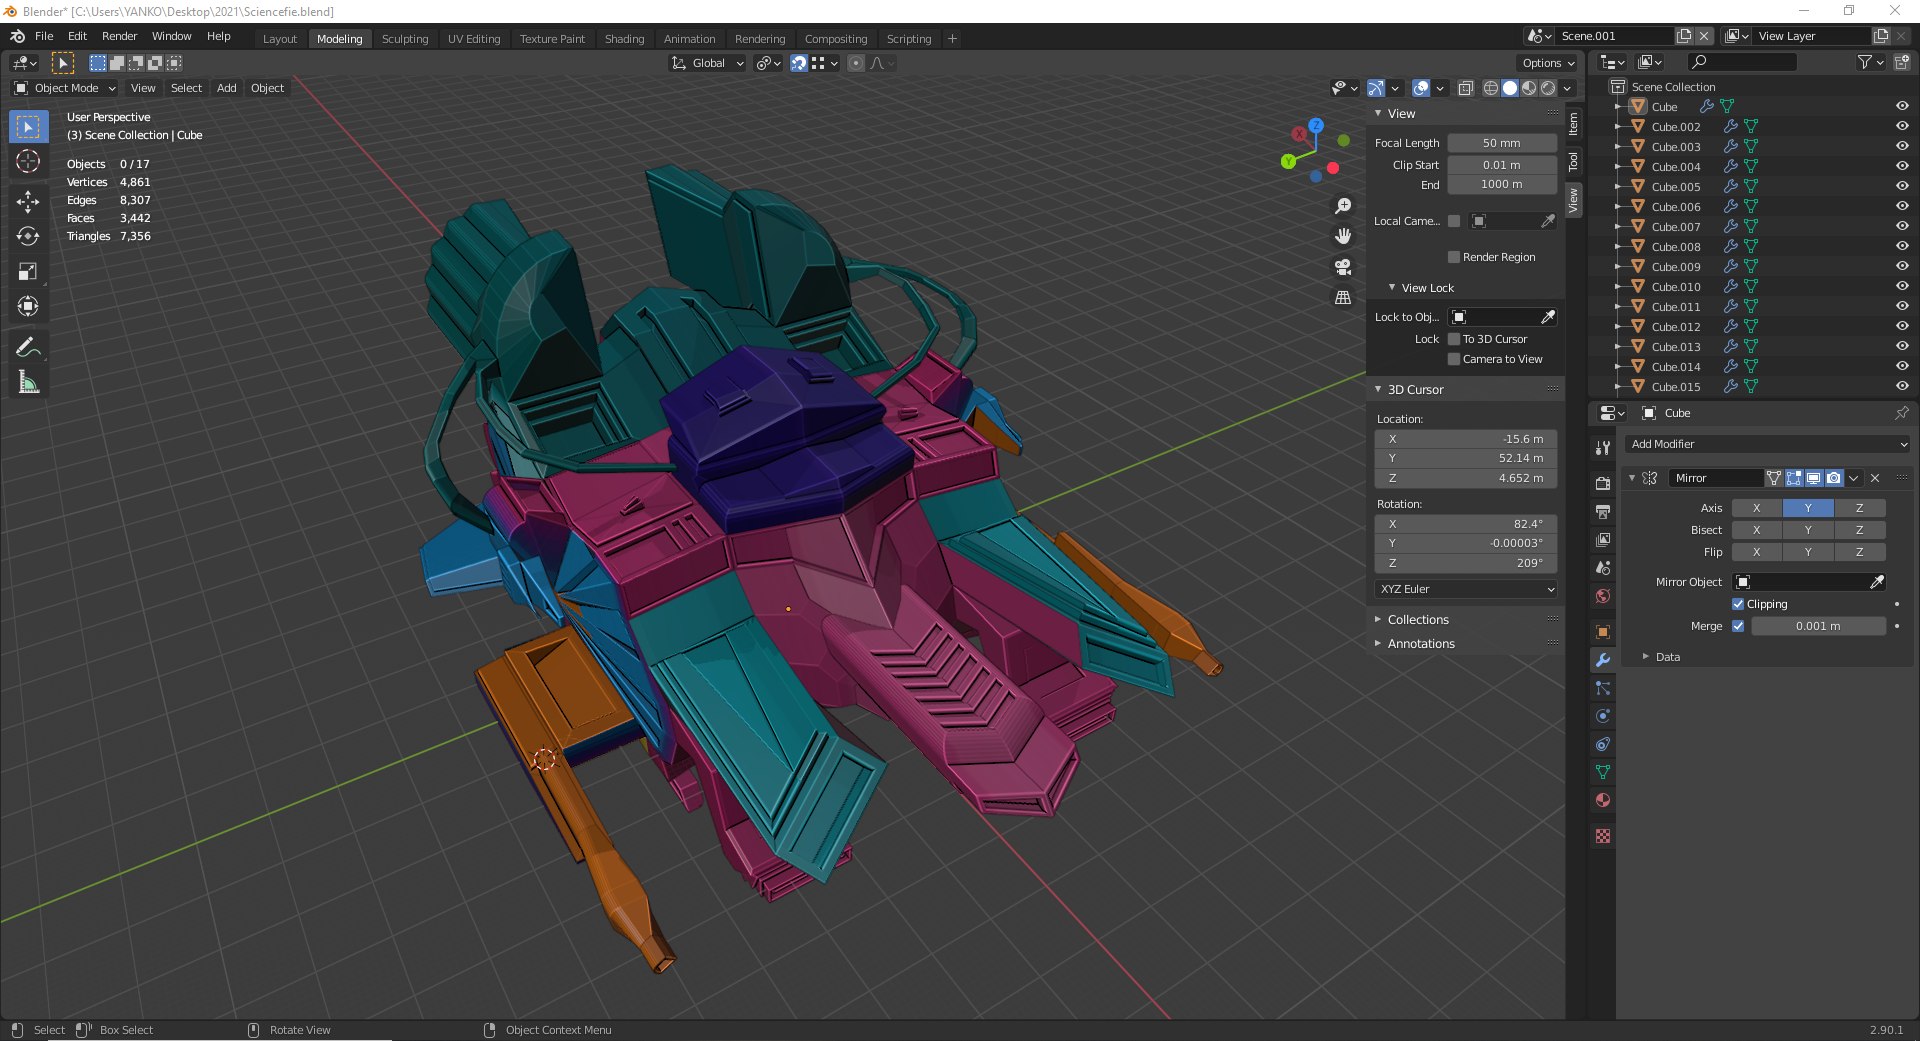This screenshot has width=1920, height=1041.
Task: Enable the Render Region checkbox
Action: [x=1454, y=257]
